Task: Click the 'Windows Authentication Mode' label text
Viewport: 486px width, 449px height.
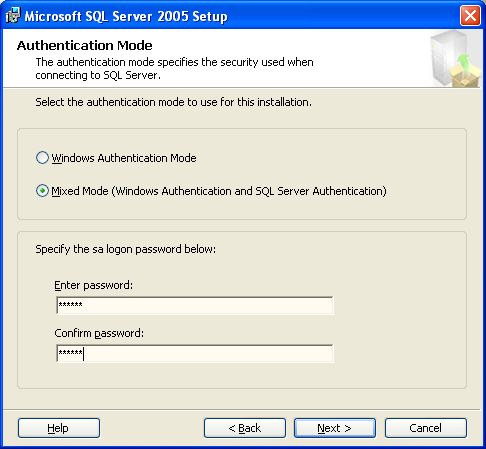Action: 124,158
